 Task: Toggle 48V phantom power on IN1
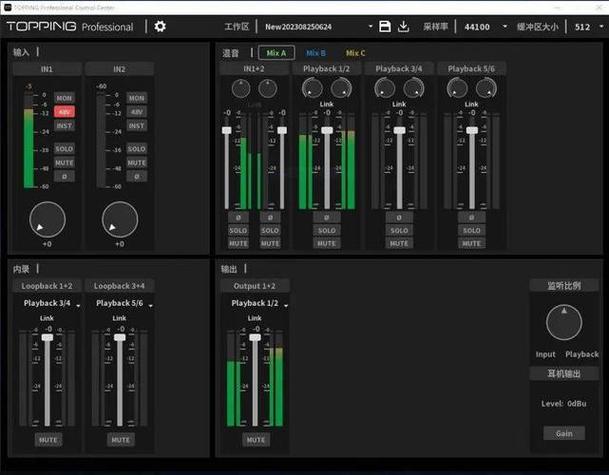(64, 112)
